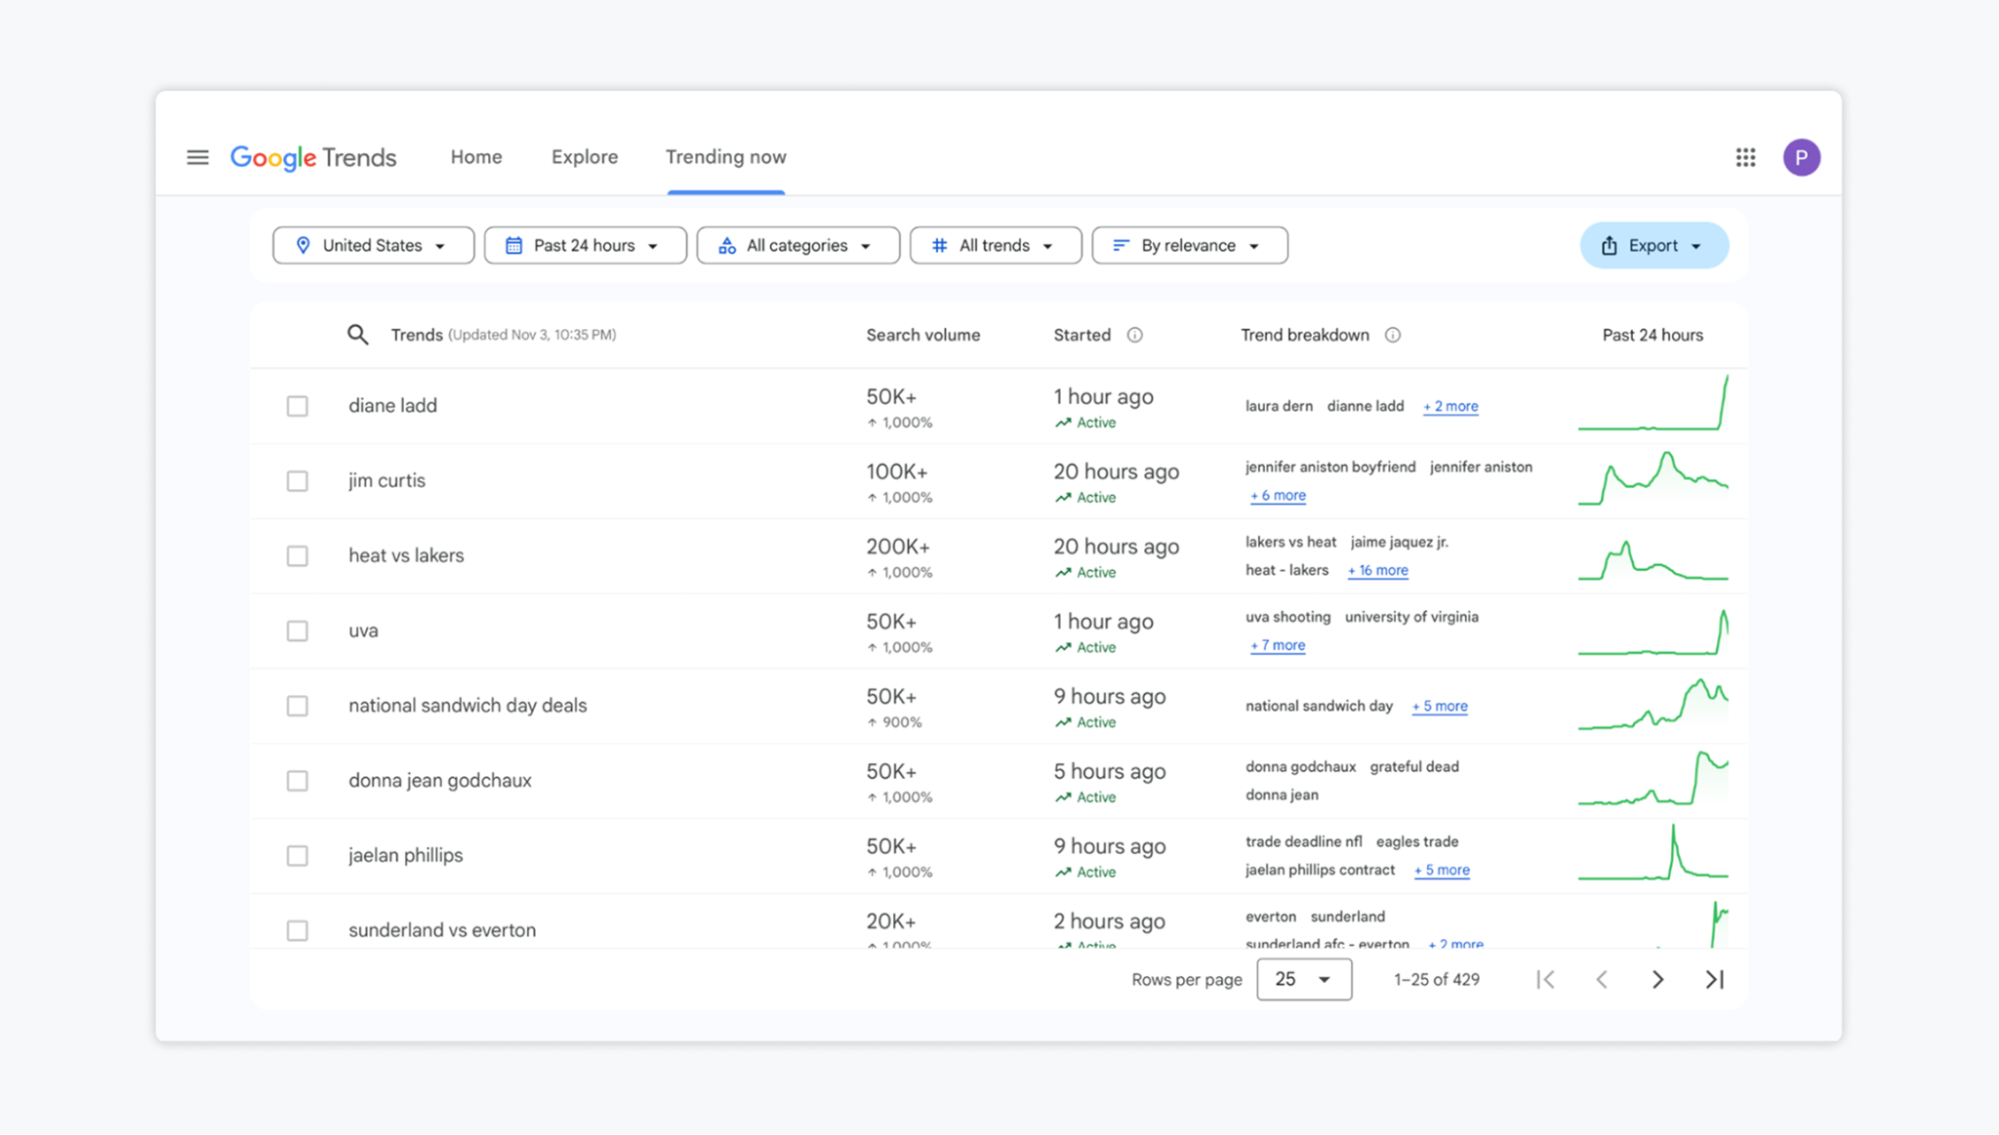This screenshot has height=1135, width=1999.
Task: Expand the Past 24 hours filter
Action: [585, 246]
